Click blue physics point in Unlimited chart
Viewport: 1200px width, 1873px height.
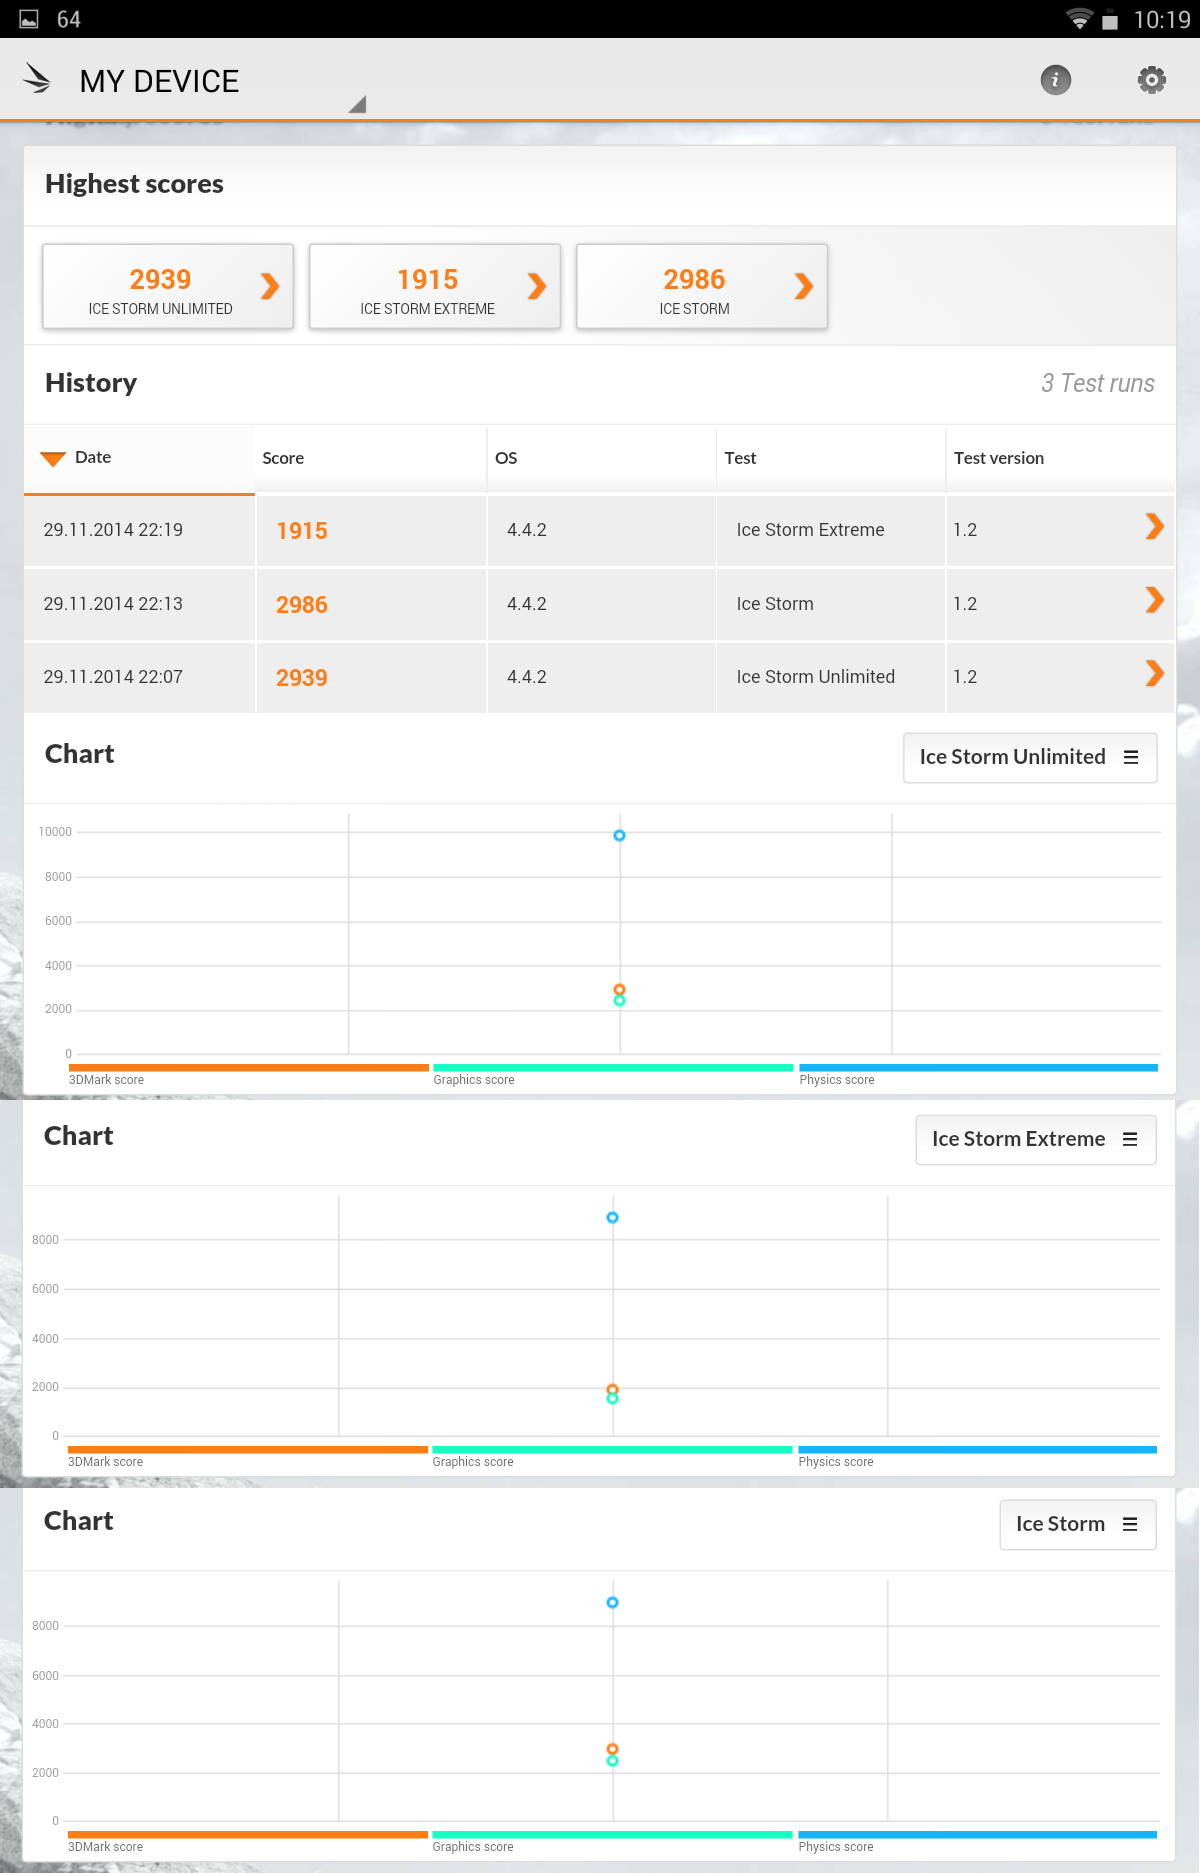point(620,835)
